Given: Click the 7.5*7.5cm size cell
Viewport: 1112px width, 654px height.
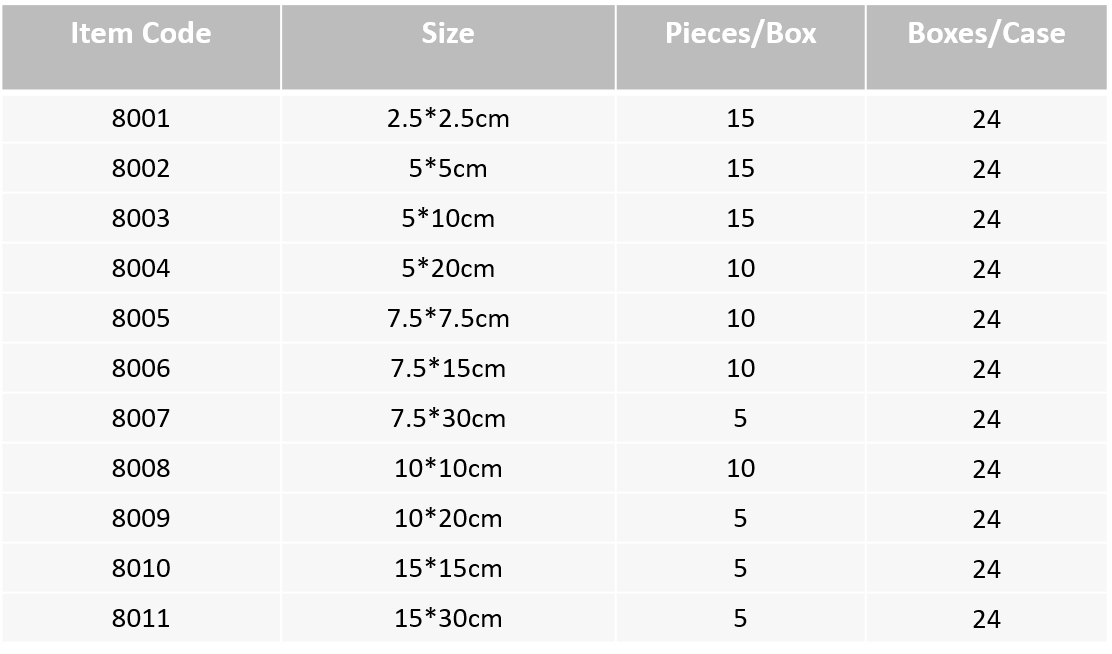Looking at the screenshot, I should [x=448, y=318].
